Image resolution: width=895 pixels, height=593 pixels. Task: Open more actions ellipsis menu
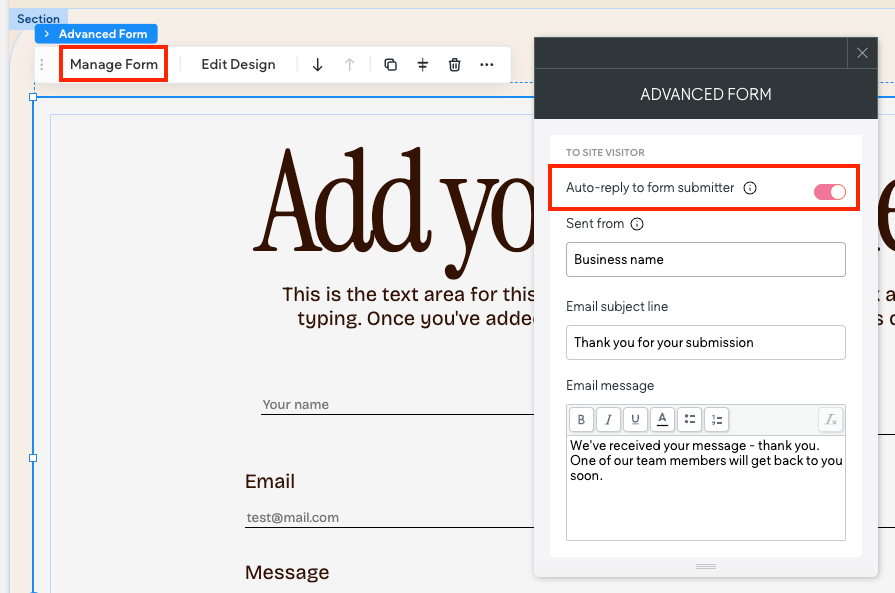tap(487, 65)
